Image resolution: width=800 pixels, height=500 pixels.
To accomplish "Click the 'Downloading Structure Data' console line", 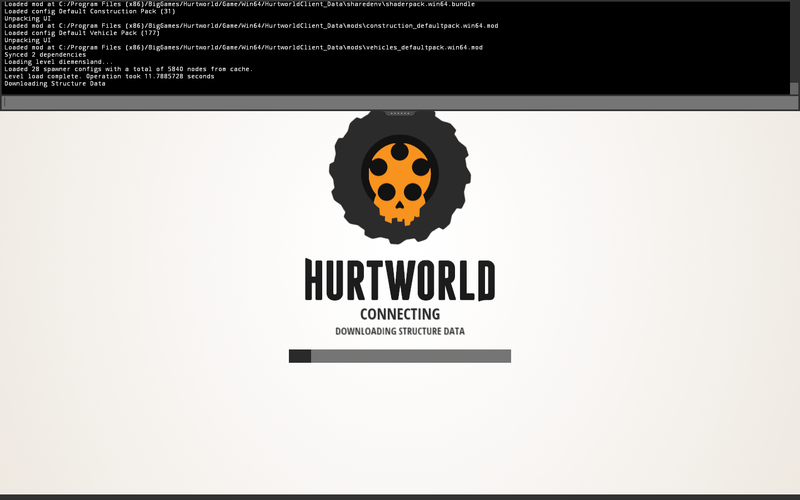I will pyautogui.click(x=55, y=84).
